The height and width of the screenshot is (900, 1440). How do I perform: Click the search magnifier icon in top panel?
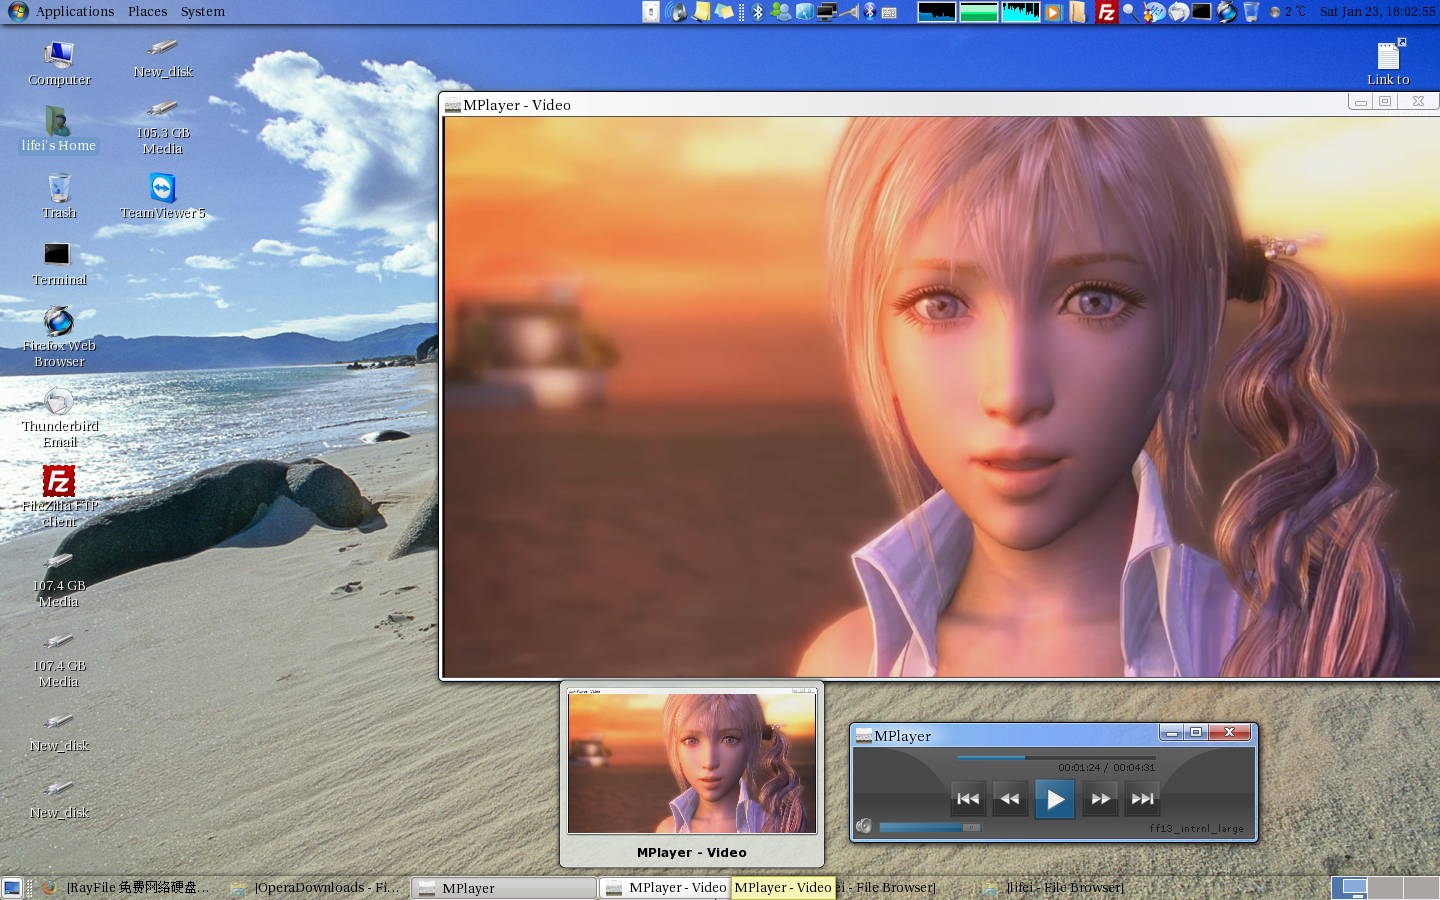(1129, 12)
